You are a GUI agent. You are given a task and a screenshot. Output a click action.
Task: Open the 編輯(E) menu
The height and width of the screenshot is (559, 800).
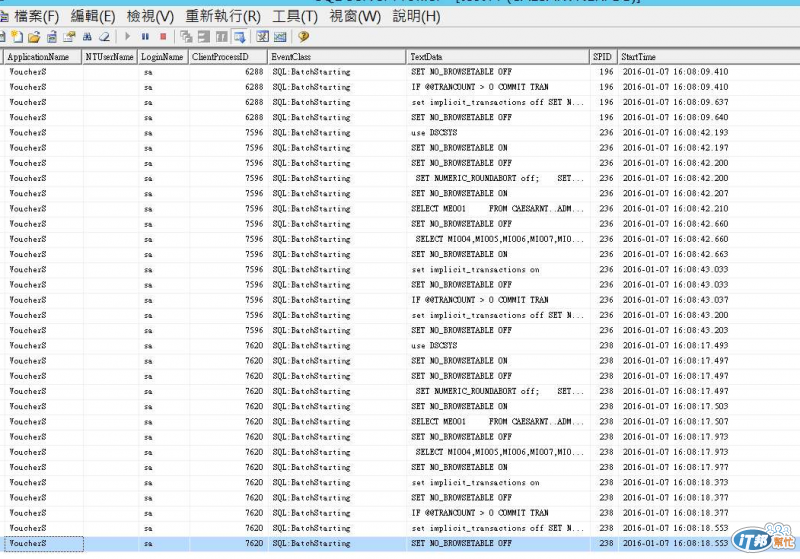click(92, 17)
